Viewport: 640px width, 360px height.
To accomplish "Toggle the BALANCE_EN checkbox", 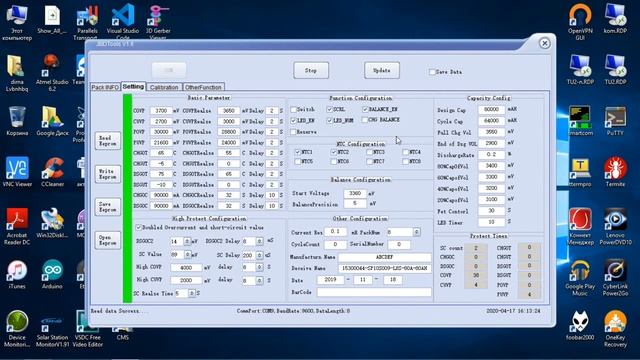I will pyautogui.click(x=365, y=109).
